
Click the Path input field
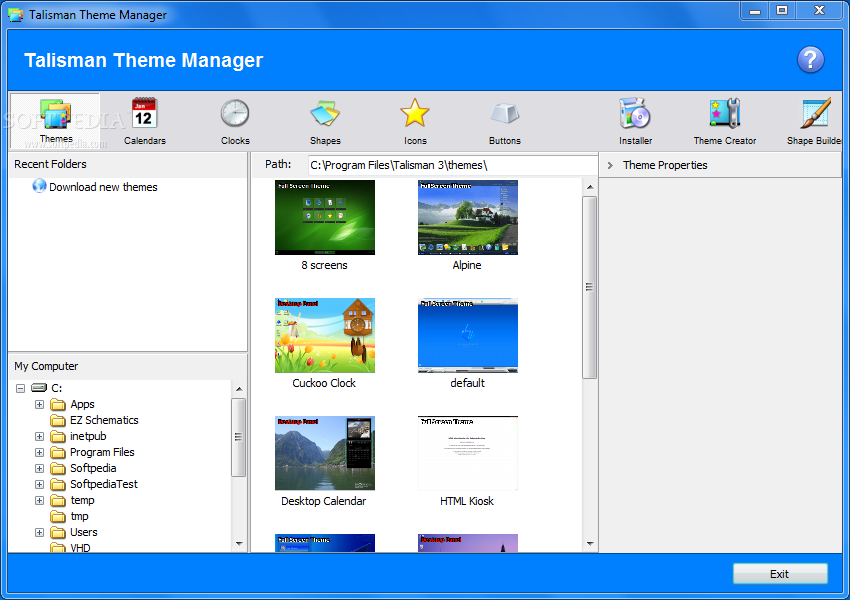(x=453, y=165)
